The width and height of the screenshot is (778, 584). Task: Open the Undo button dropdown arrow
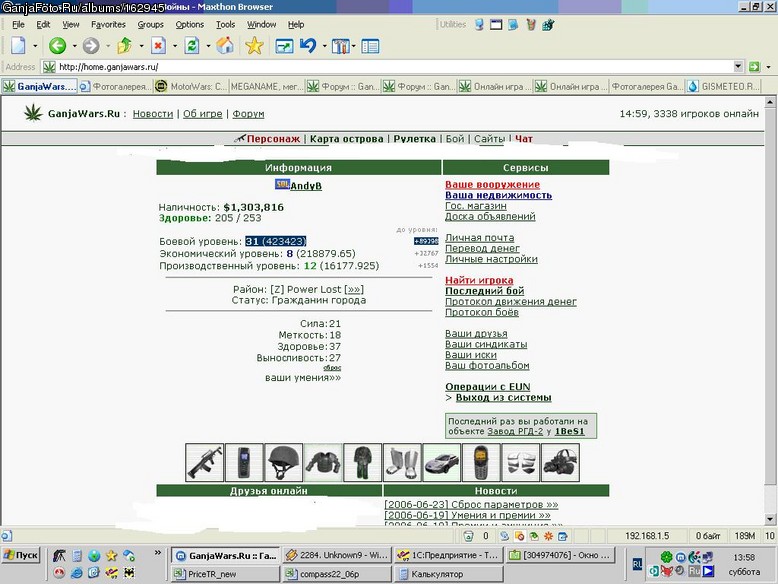[x=324, y=46]
